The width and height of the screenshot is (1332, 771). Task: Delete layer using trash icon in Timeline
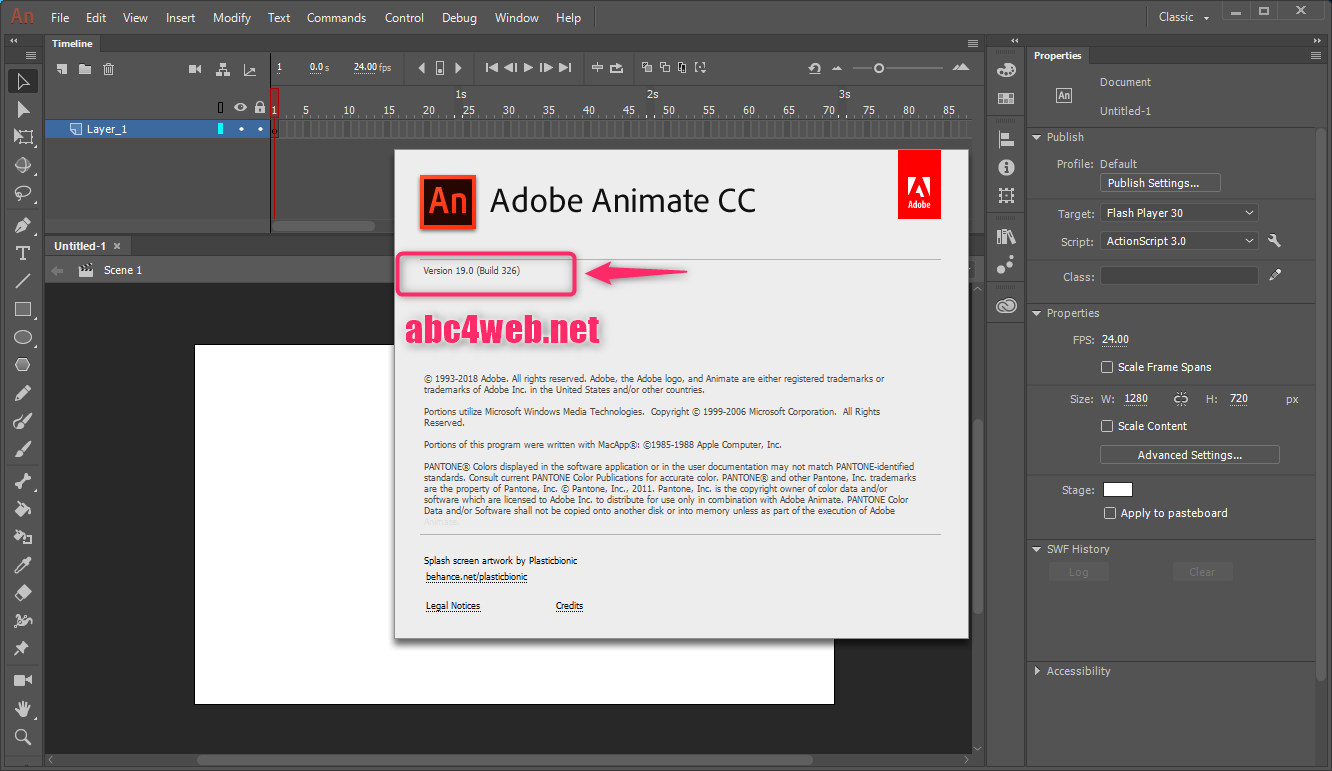pos(109,69)
